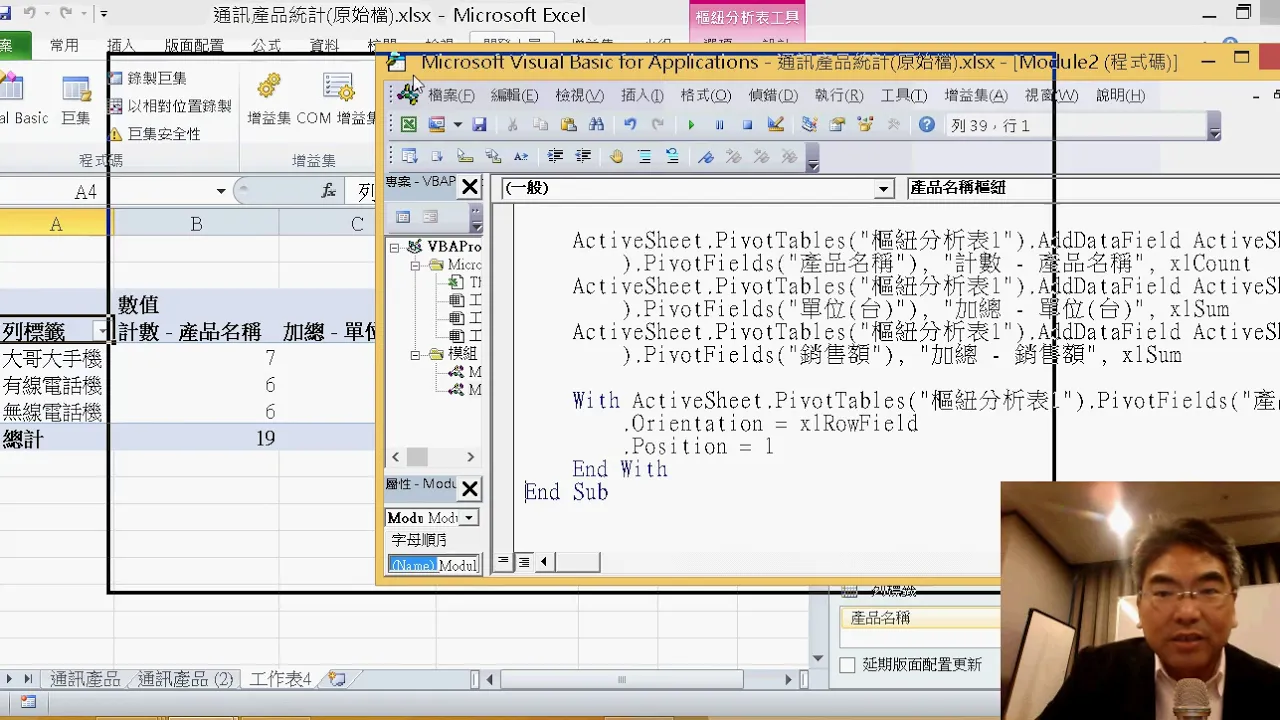Toggle Bookmark with blue flag icon
Viewport: 1280px width, 720px height.
(x=706, y=157)
